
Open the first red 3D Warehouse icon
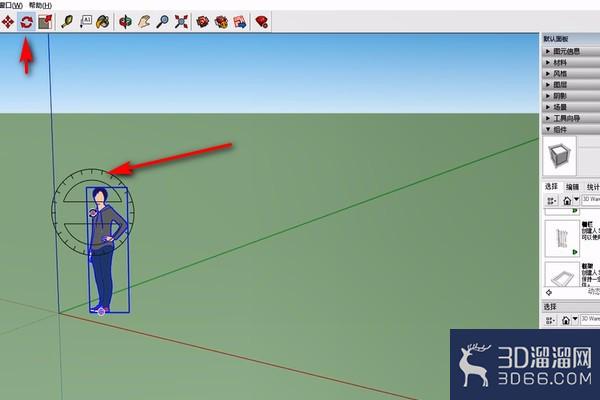[202, 22]
